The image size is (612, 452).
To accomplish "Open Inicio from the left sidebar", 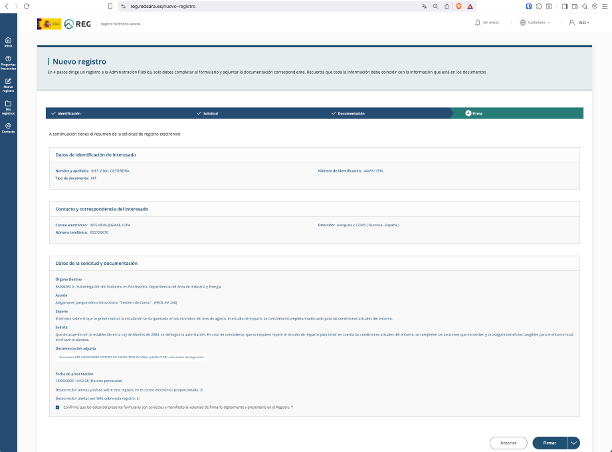I will pyautogui.click(x=8, y=42).
